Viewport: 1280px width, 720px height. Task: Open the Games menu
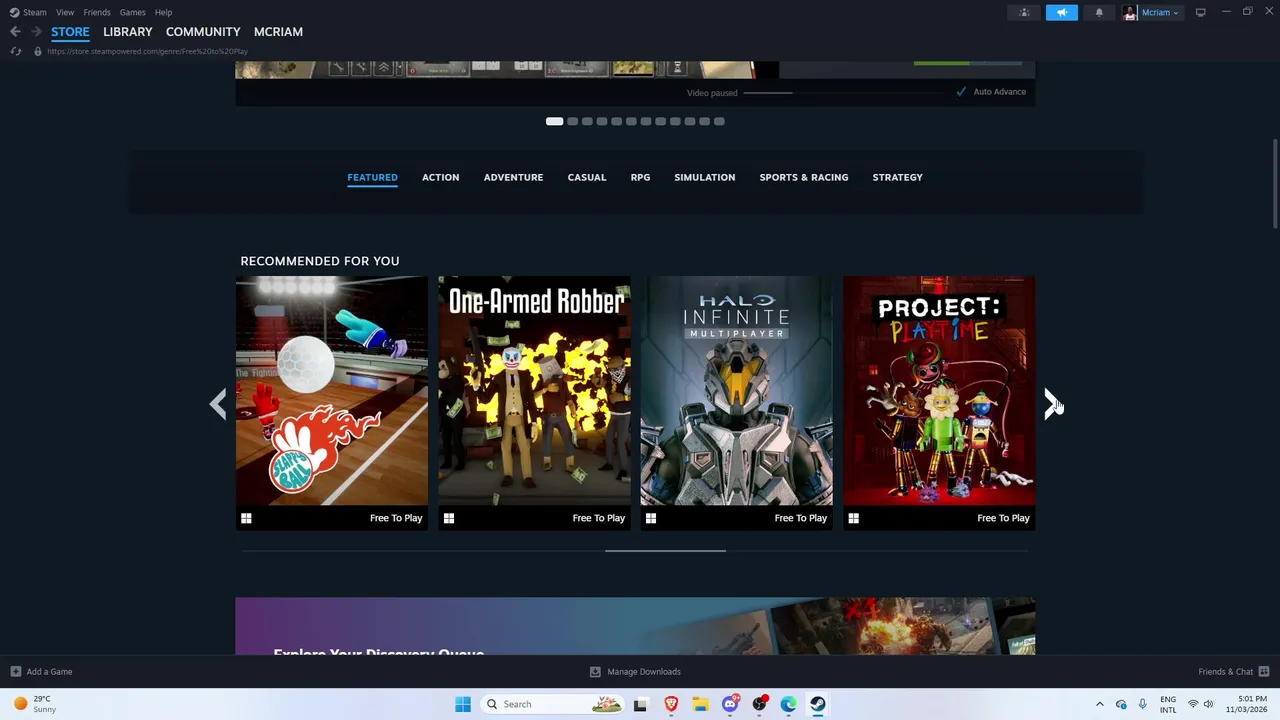(x=132, y=12)
